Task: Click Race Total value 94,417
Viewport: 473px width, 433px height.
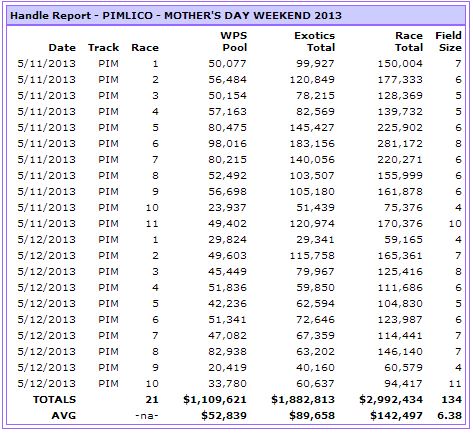Action: [x=403, y=384]
